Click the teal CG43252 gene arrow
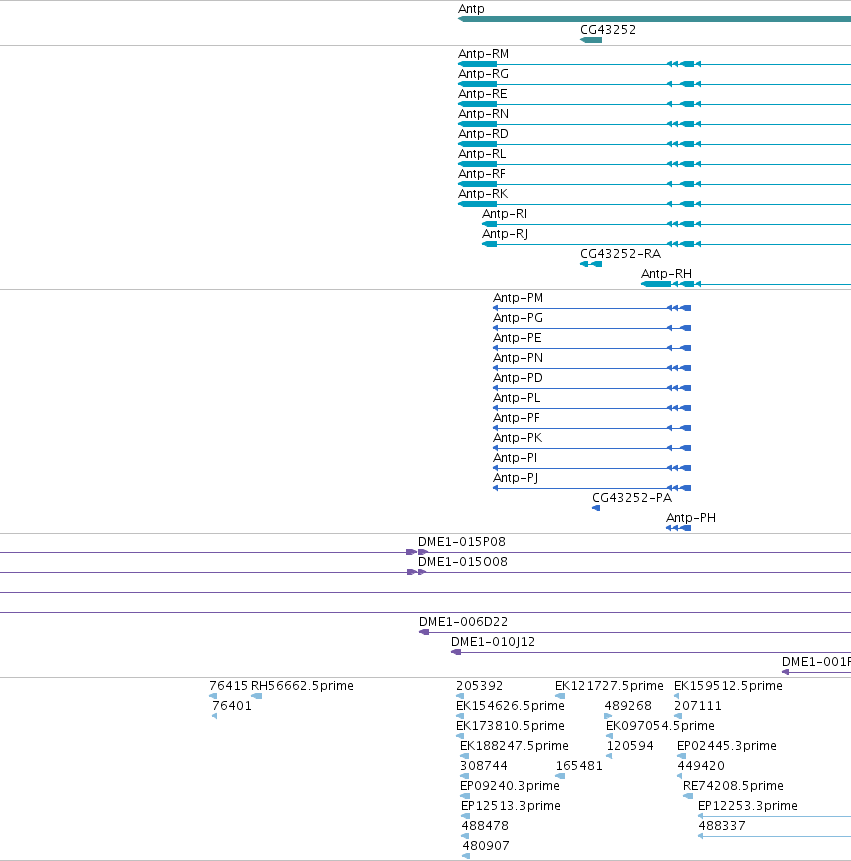The height and width of the screenshot is (861, 851). pyautogui.click(x=591, y=40)
